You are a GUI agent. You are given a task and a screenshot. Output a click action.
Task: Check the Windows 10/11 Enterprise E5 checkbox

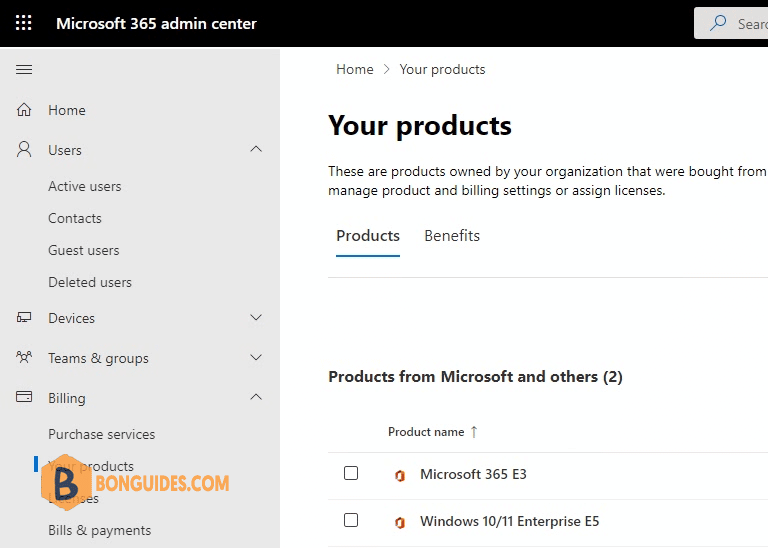[351, 520]
